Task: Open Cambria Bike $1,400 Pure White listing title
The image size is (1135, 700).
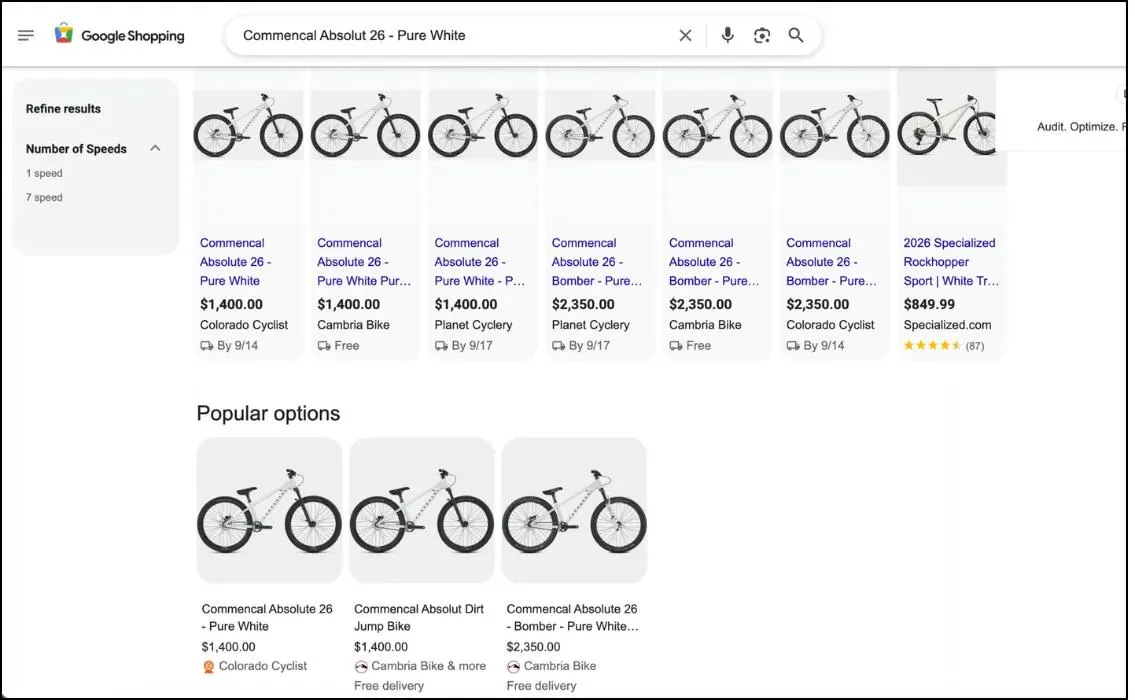Action: tap(363, 261)
